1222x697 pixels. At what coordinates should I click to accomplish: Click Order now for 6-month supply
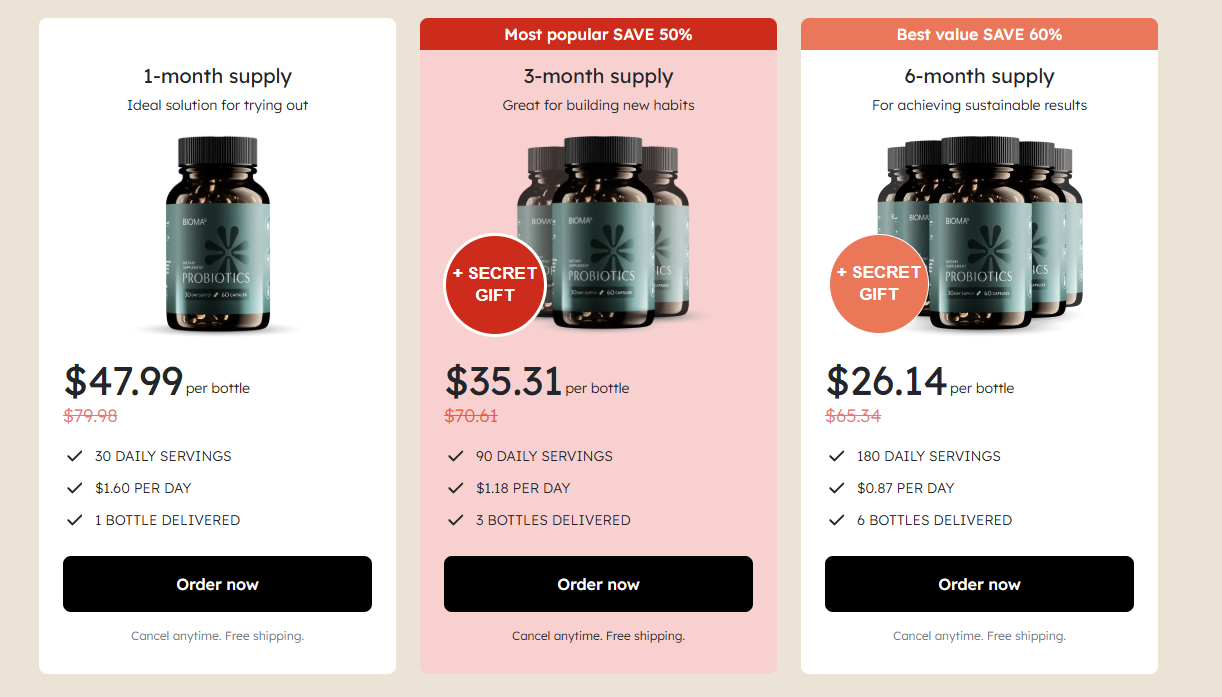tap(979, 584)
